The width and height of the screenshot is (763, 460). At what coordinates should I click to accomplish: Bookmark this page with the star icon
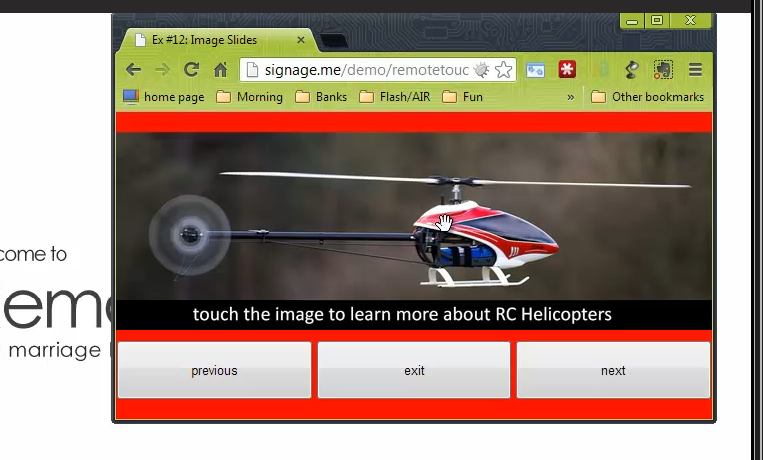point(504,70)
